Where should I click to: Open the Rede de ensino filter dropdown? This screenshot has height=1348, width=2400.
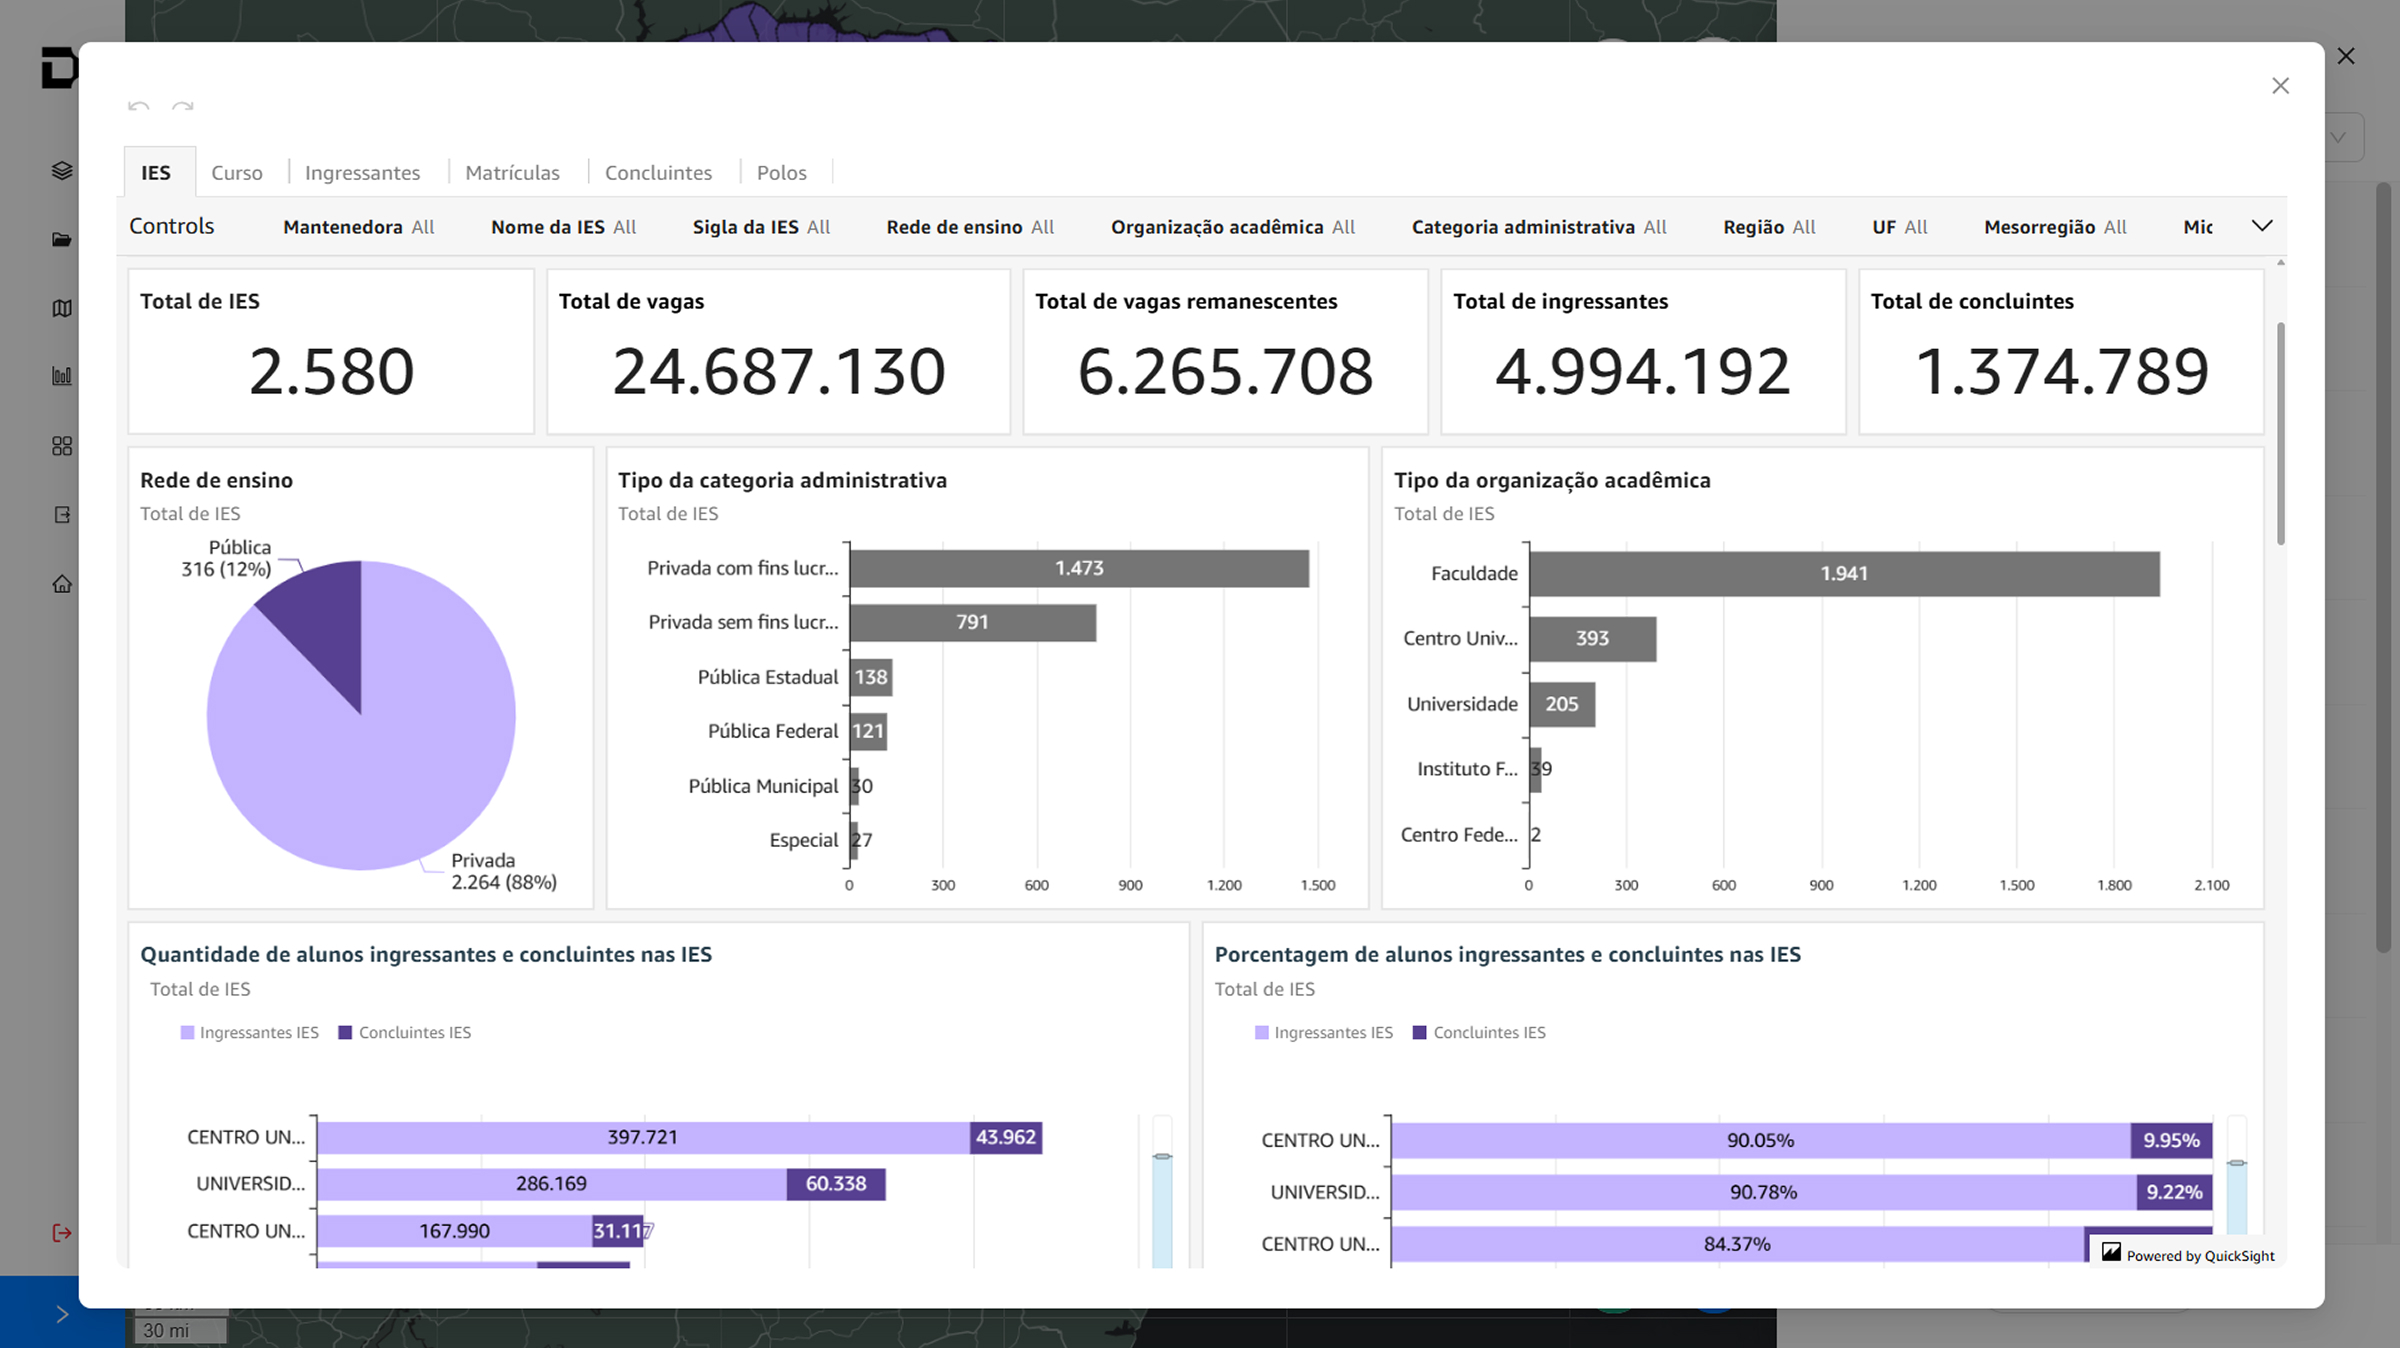pos(969,227)
